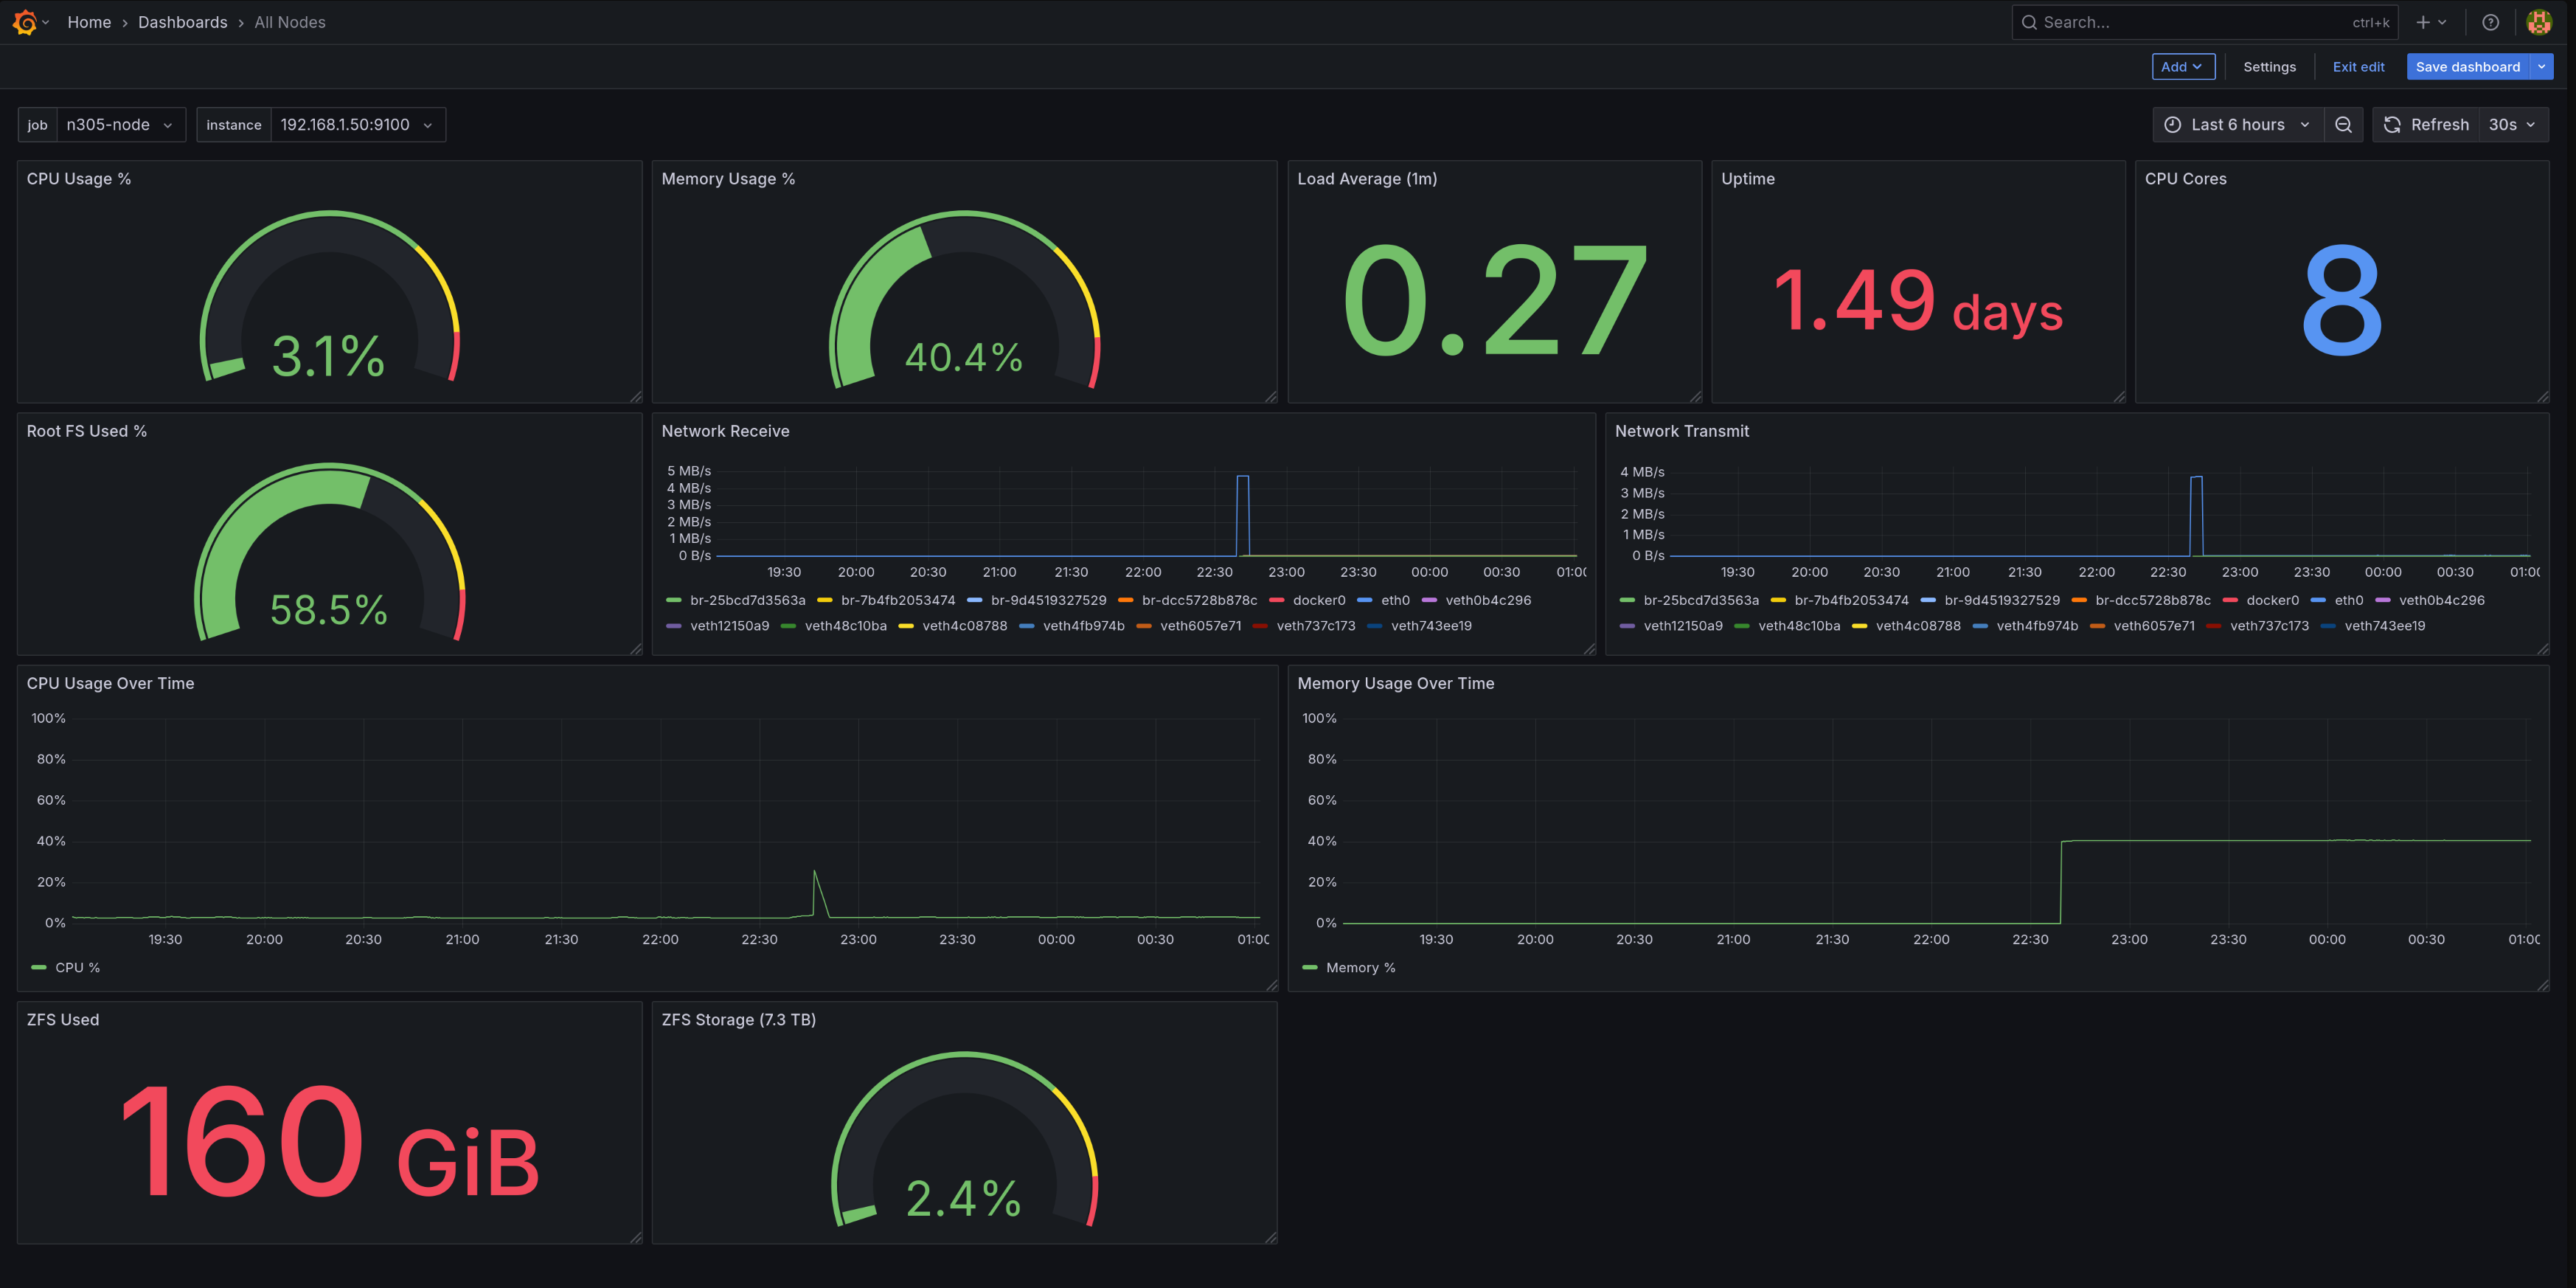Viewport: 2576px width, 1288px height.
Task: Toggle the CPU % series in CPU Usage Over Time
Action: tap(77, 967)
